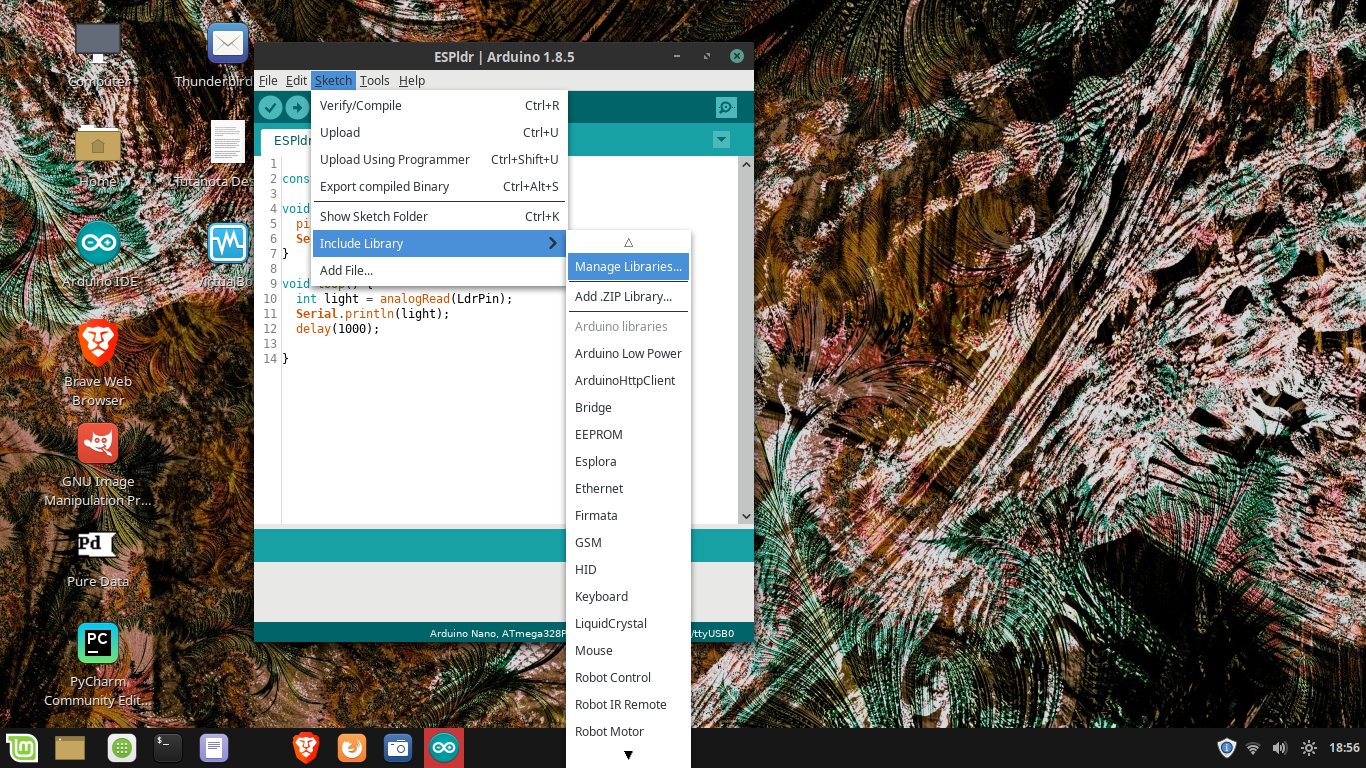Include the Robot Motor library

pyautogui.click(x=628, y=731)
